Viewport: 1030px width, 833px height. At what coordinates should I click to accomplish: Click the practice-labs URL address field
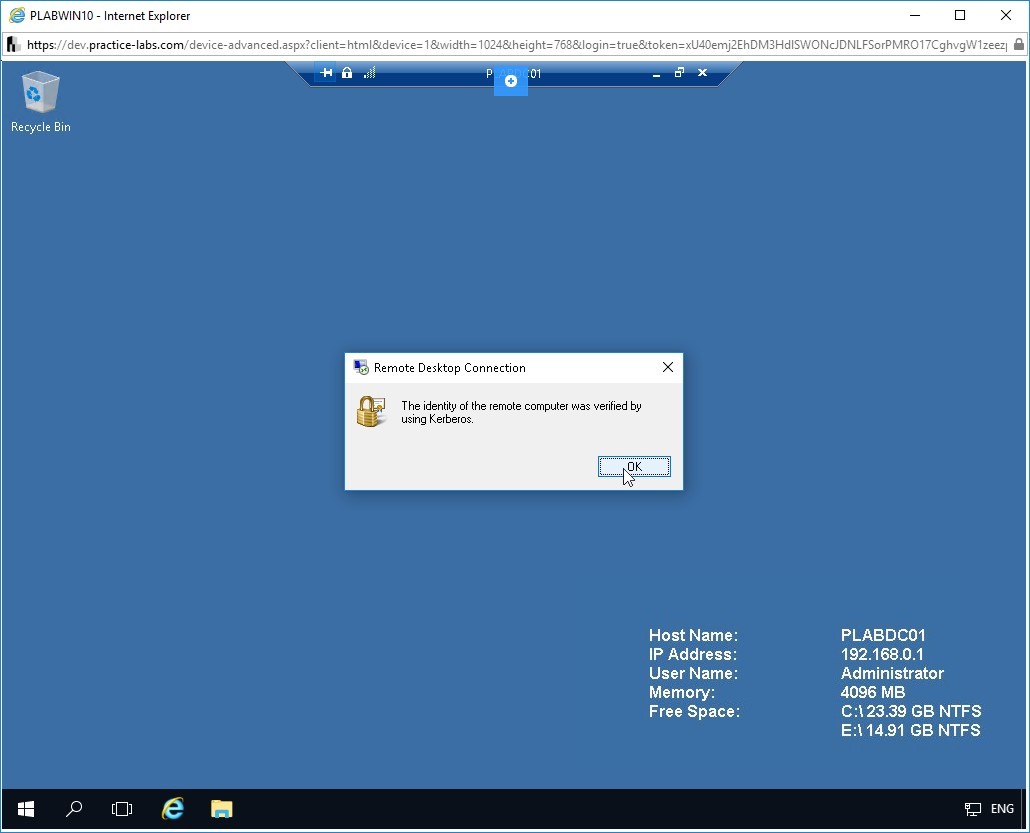[x=516, y=45]
